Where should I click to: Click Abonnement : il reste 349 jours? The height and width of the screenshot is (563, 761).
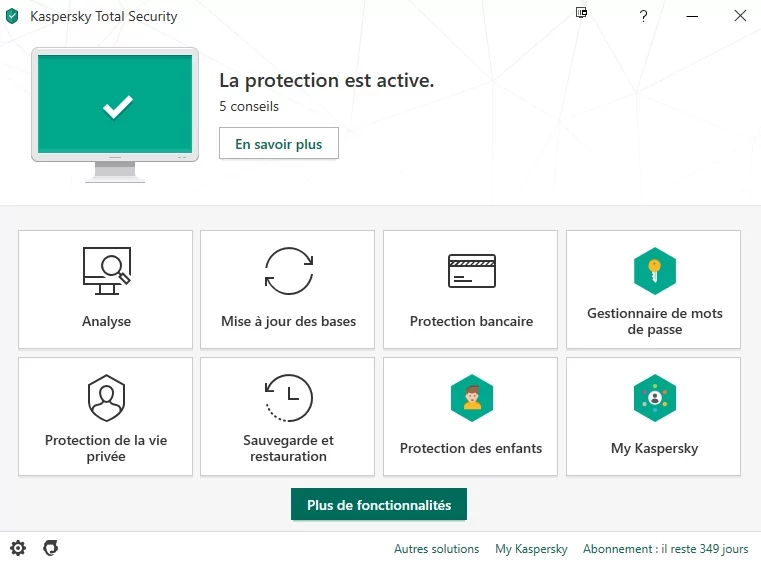click(665, 549)
